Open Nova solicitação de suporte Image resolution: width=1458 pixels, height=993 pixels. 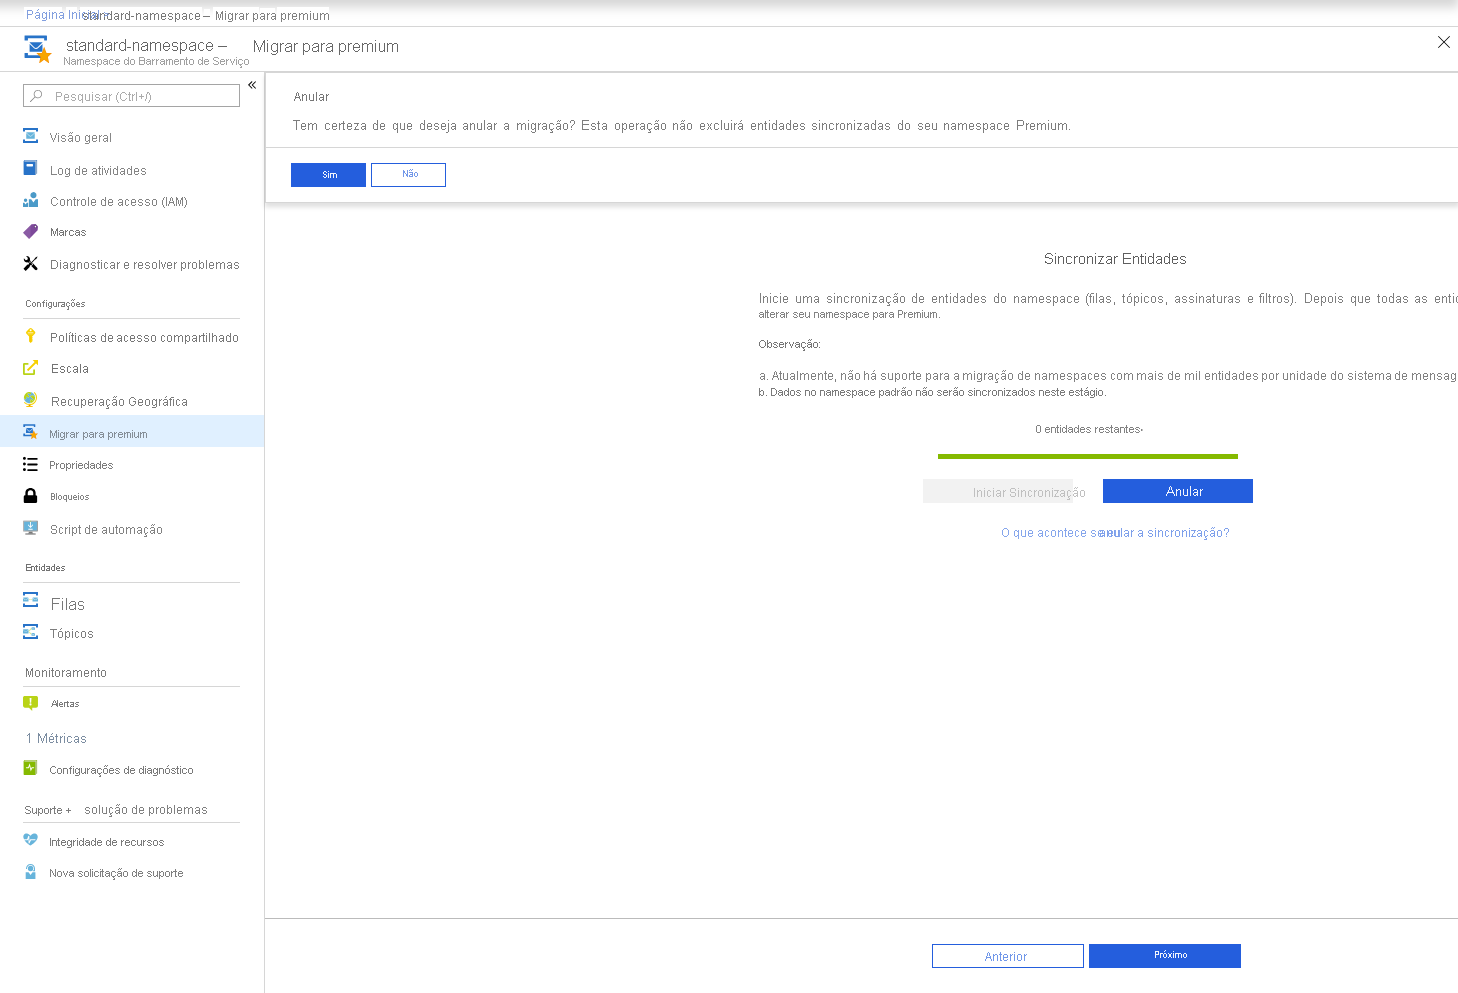[116, 873]
